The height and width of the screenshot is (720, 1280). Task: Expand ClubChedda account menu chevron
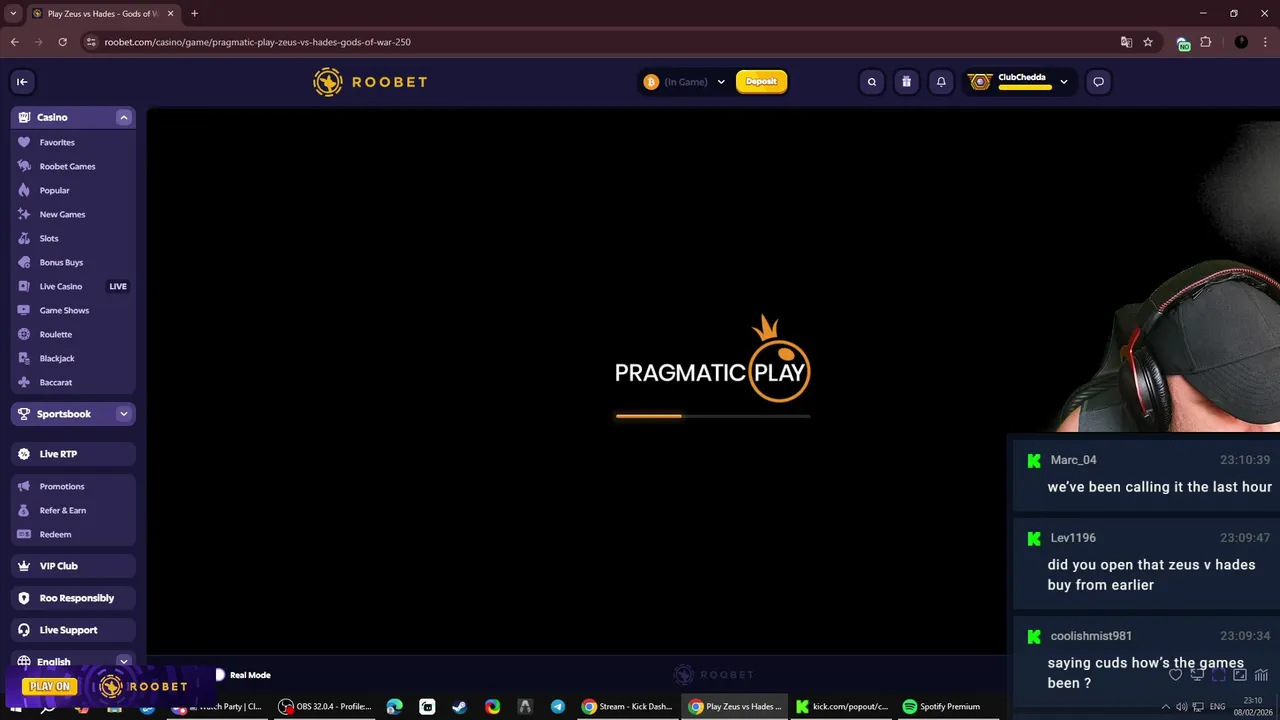tap(1064, 82)
